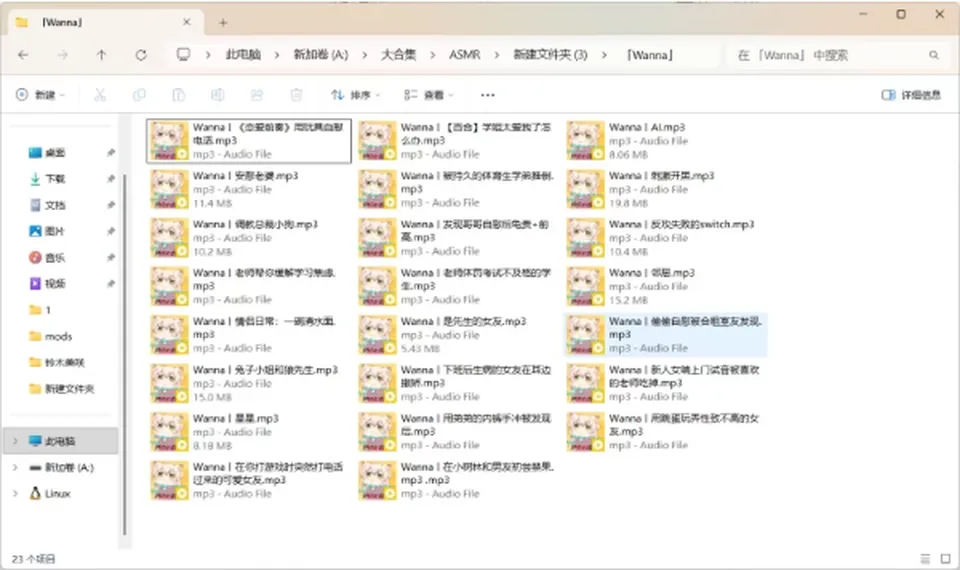Refresh the current folder view

pyautogui.click(x=141, y=55)
